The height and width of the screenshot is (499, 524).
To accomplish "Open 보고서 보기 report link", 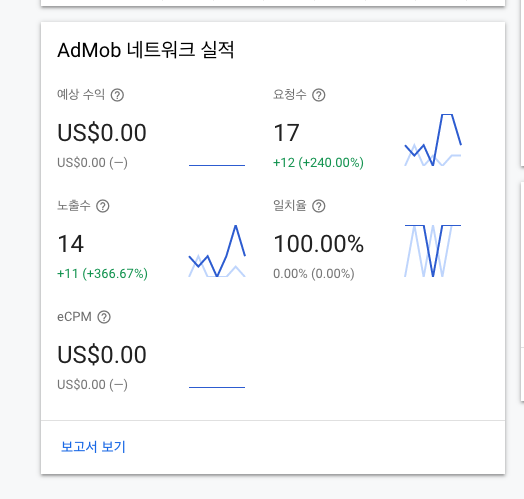I will tap(93, 447).
